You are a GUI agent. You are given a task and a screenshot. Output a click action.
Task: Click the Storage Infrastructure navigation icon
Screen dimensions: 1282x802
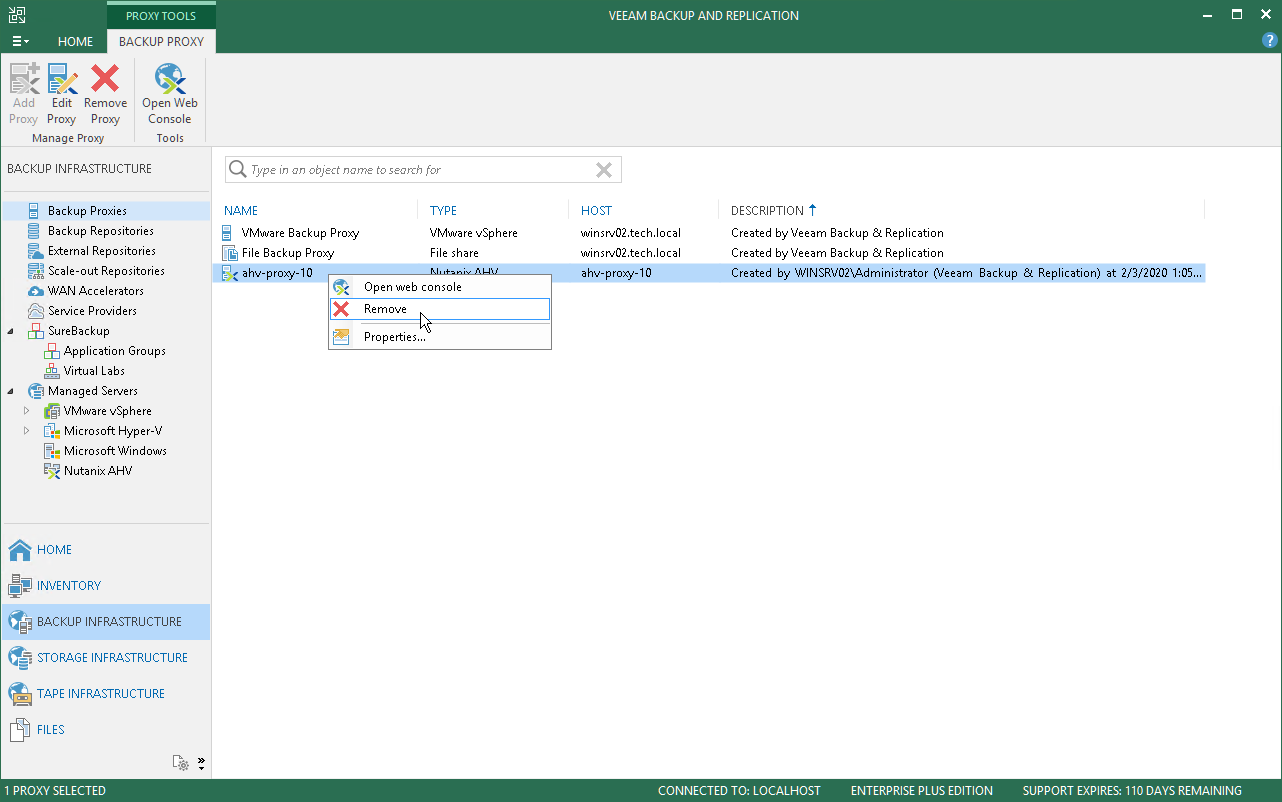tap(20, 658)
